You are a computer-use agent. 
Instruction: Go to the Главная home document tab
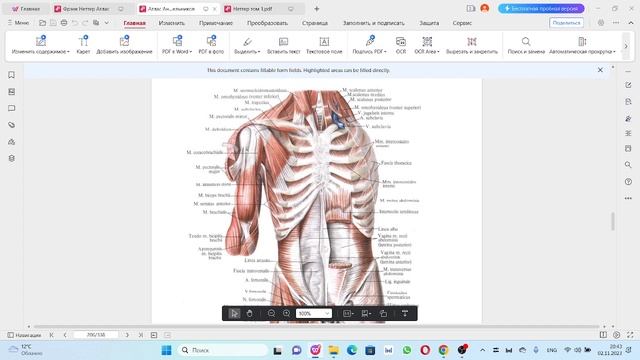(x=26, y=9)
